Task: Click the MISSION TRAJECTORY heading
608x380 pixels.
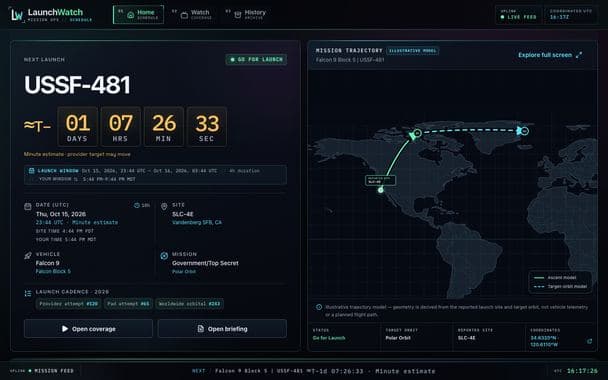Action: 349,50
